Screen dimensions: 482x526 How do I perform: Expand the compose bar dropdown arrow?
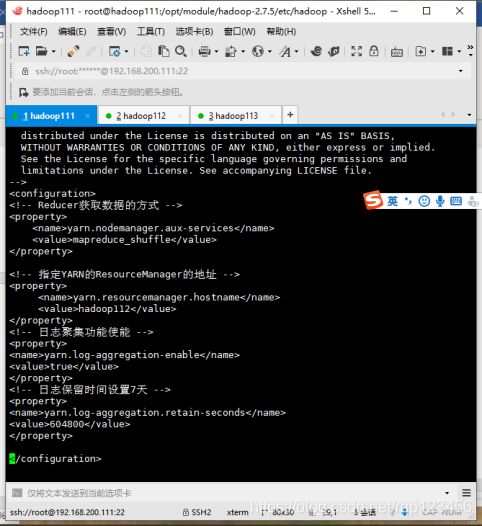(x=447, y=493)
